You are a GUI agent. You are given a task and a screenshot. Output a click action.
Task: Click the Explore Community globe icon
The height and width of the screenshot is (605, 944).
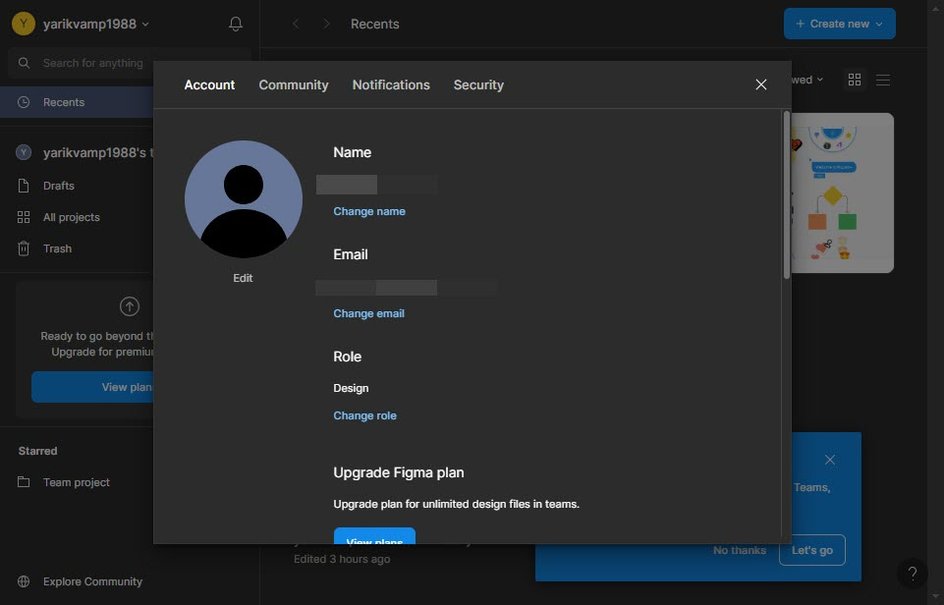(23, 582)
